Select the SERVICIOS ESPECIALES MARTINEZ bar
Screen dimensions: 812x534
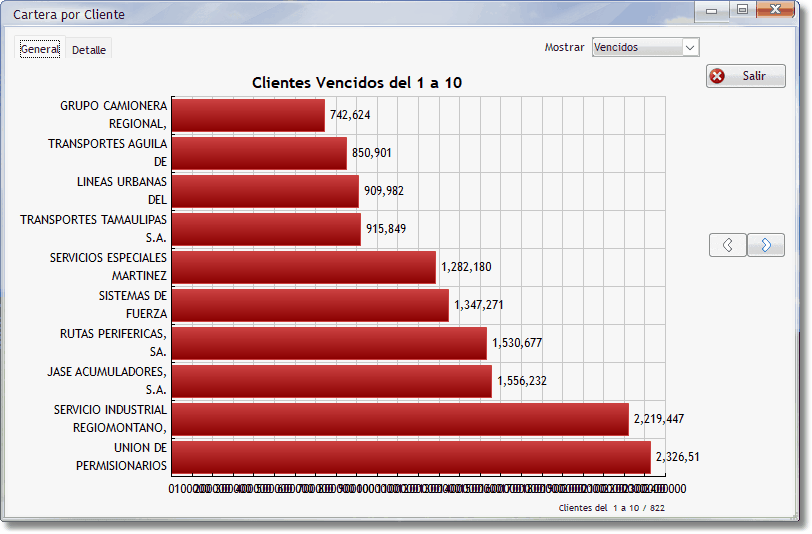tap(303, 267)
